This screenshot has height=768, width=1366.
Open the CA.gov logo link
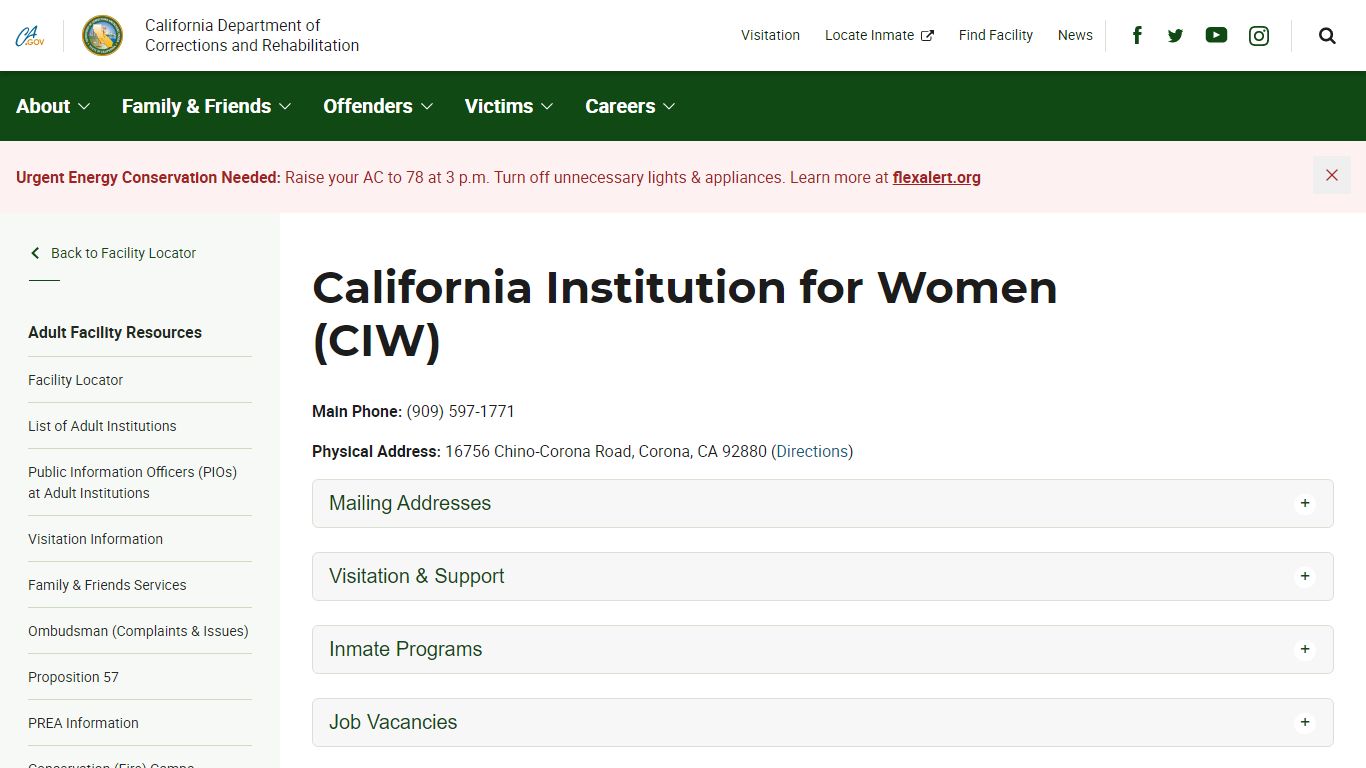30,36
